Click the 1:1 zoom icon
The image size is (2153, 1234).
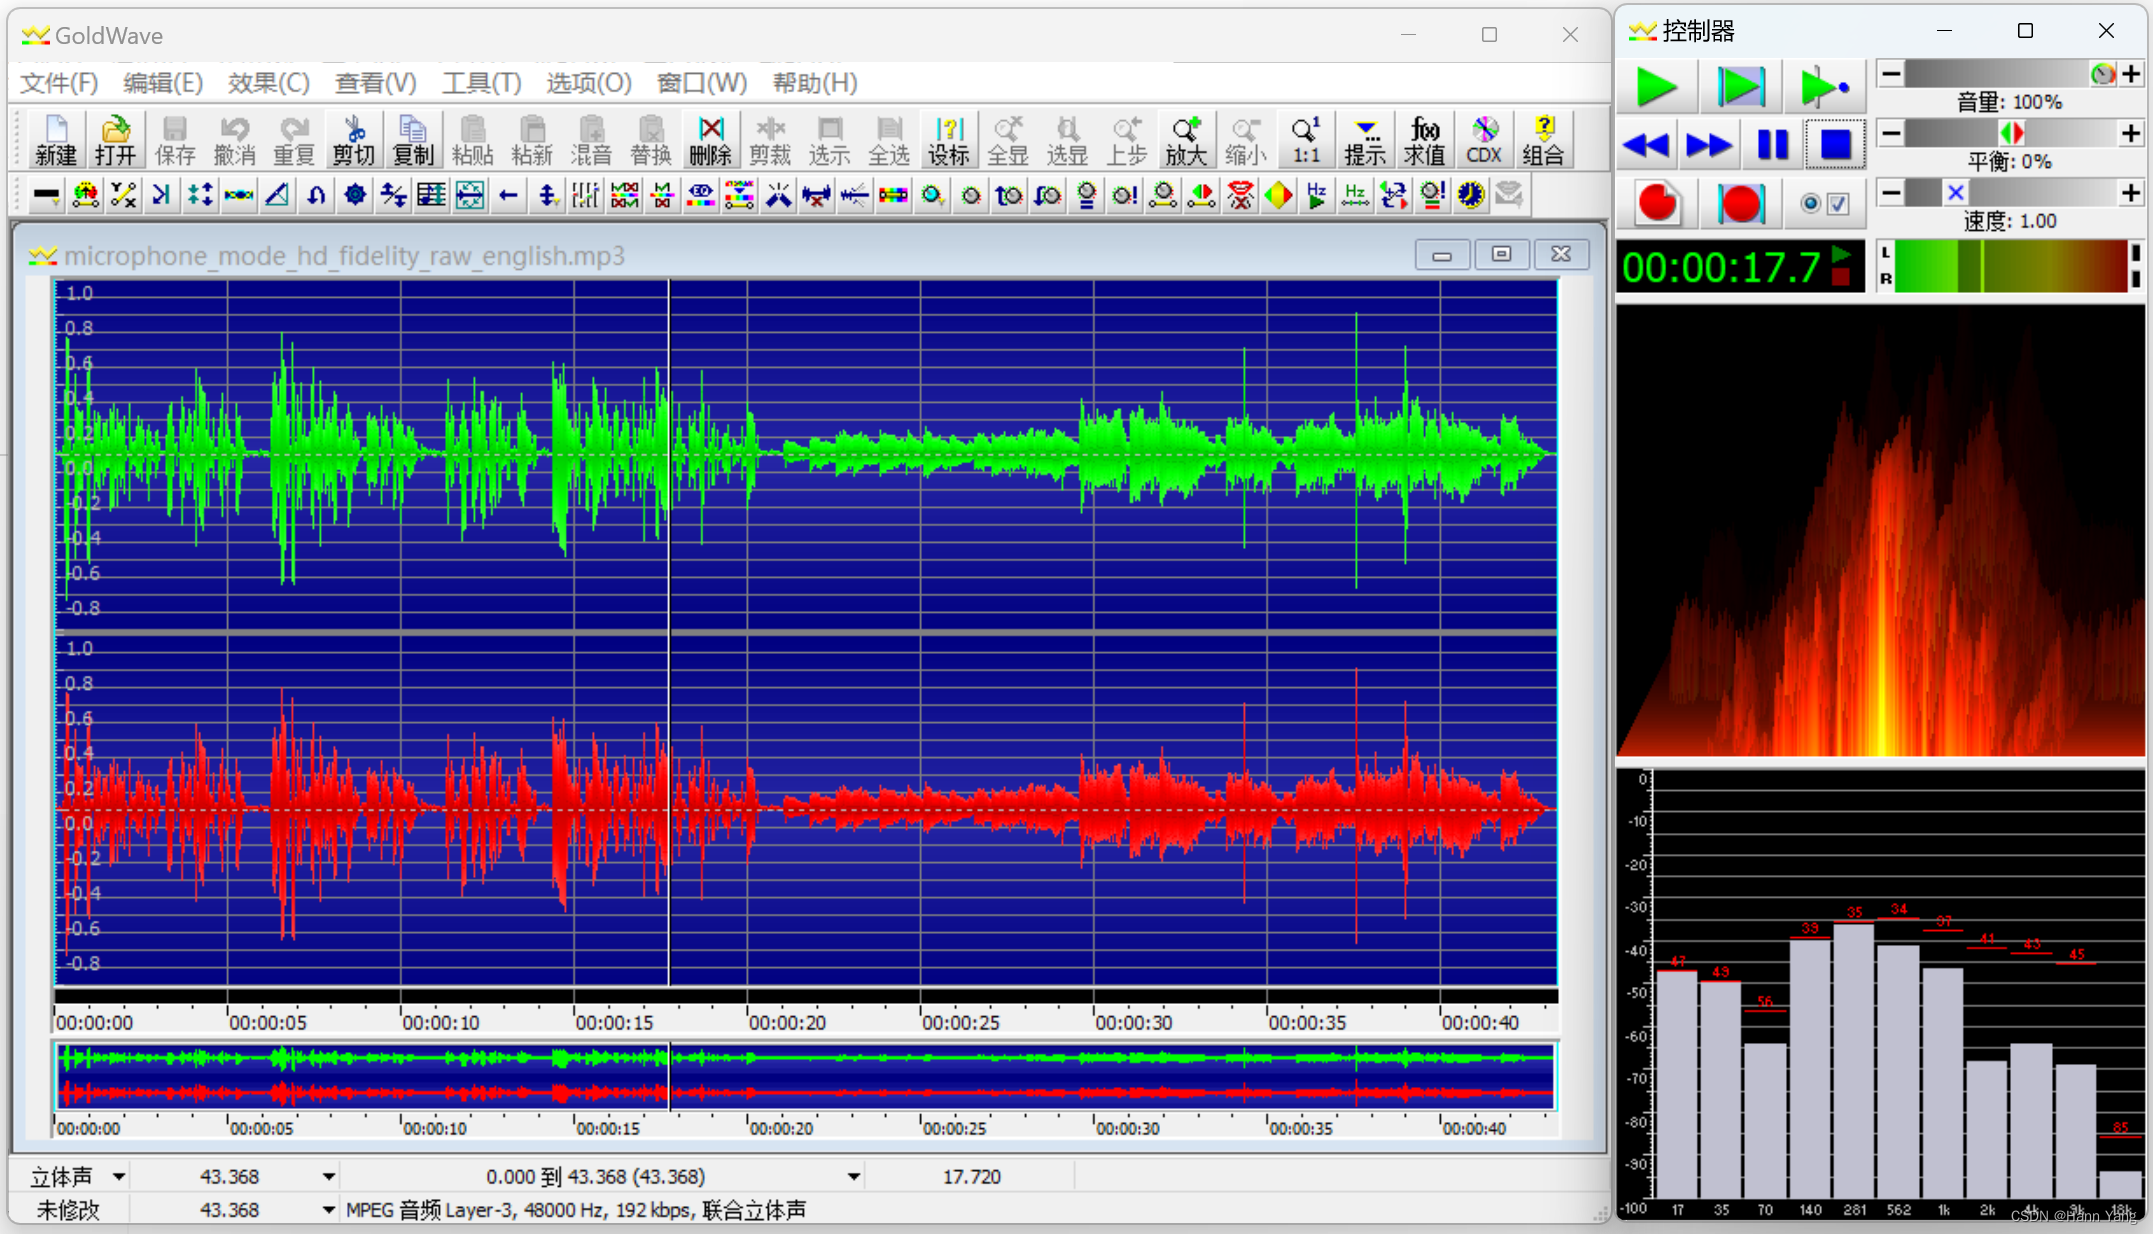coord(1305,140)
